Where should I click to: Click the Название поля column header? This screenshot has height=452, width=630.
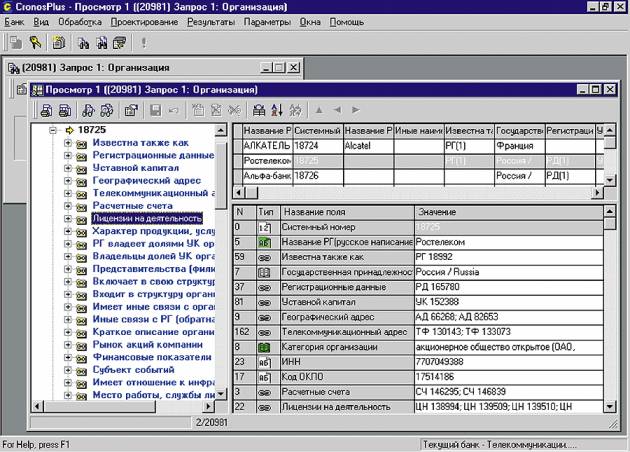347,212
